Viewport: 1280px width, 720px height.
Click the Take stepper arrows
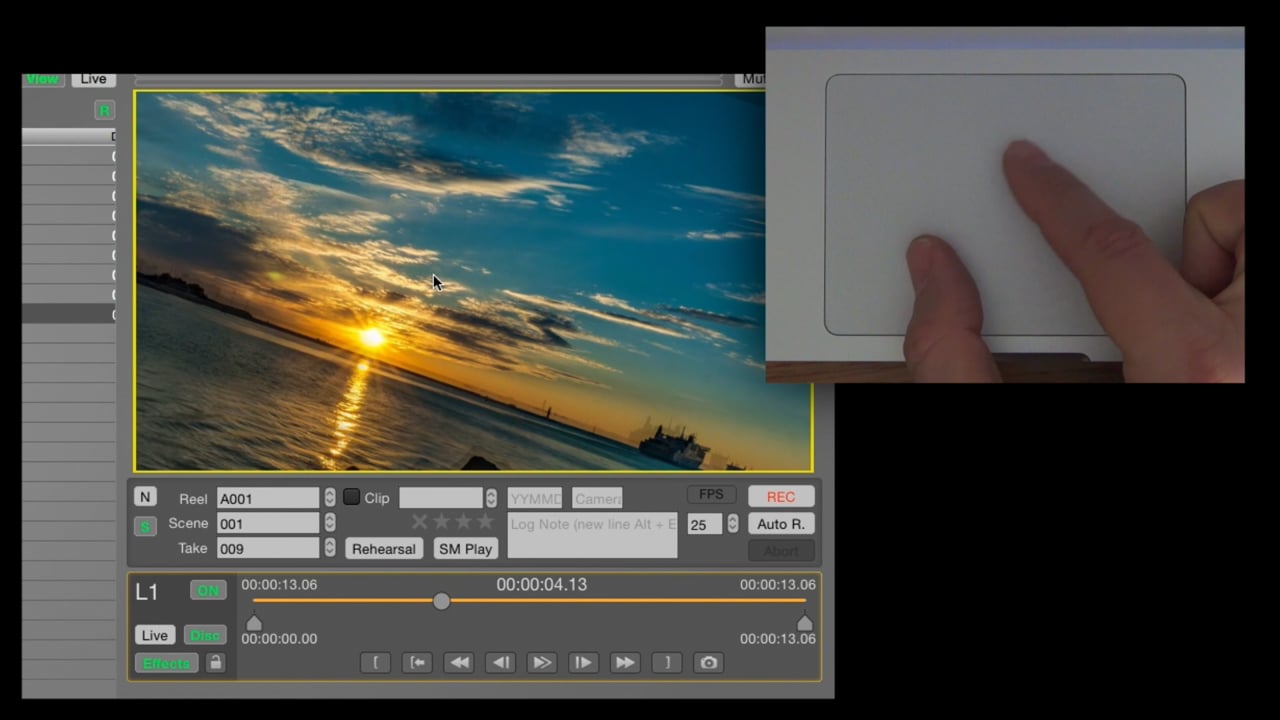pyautogui.click(x=330, y=547)
